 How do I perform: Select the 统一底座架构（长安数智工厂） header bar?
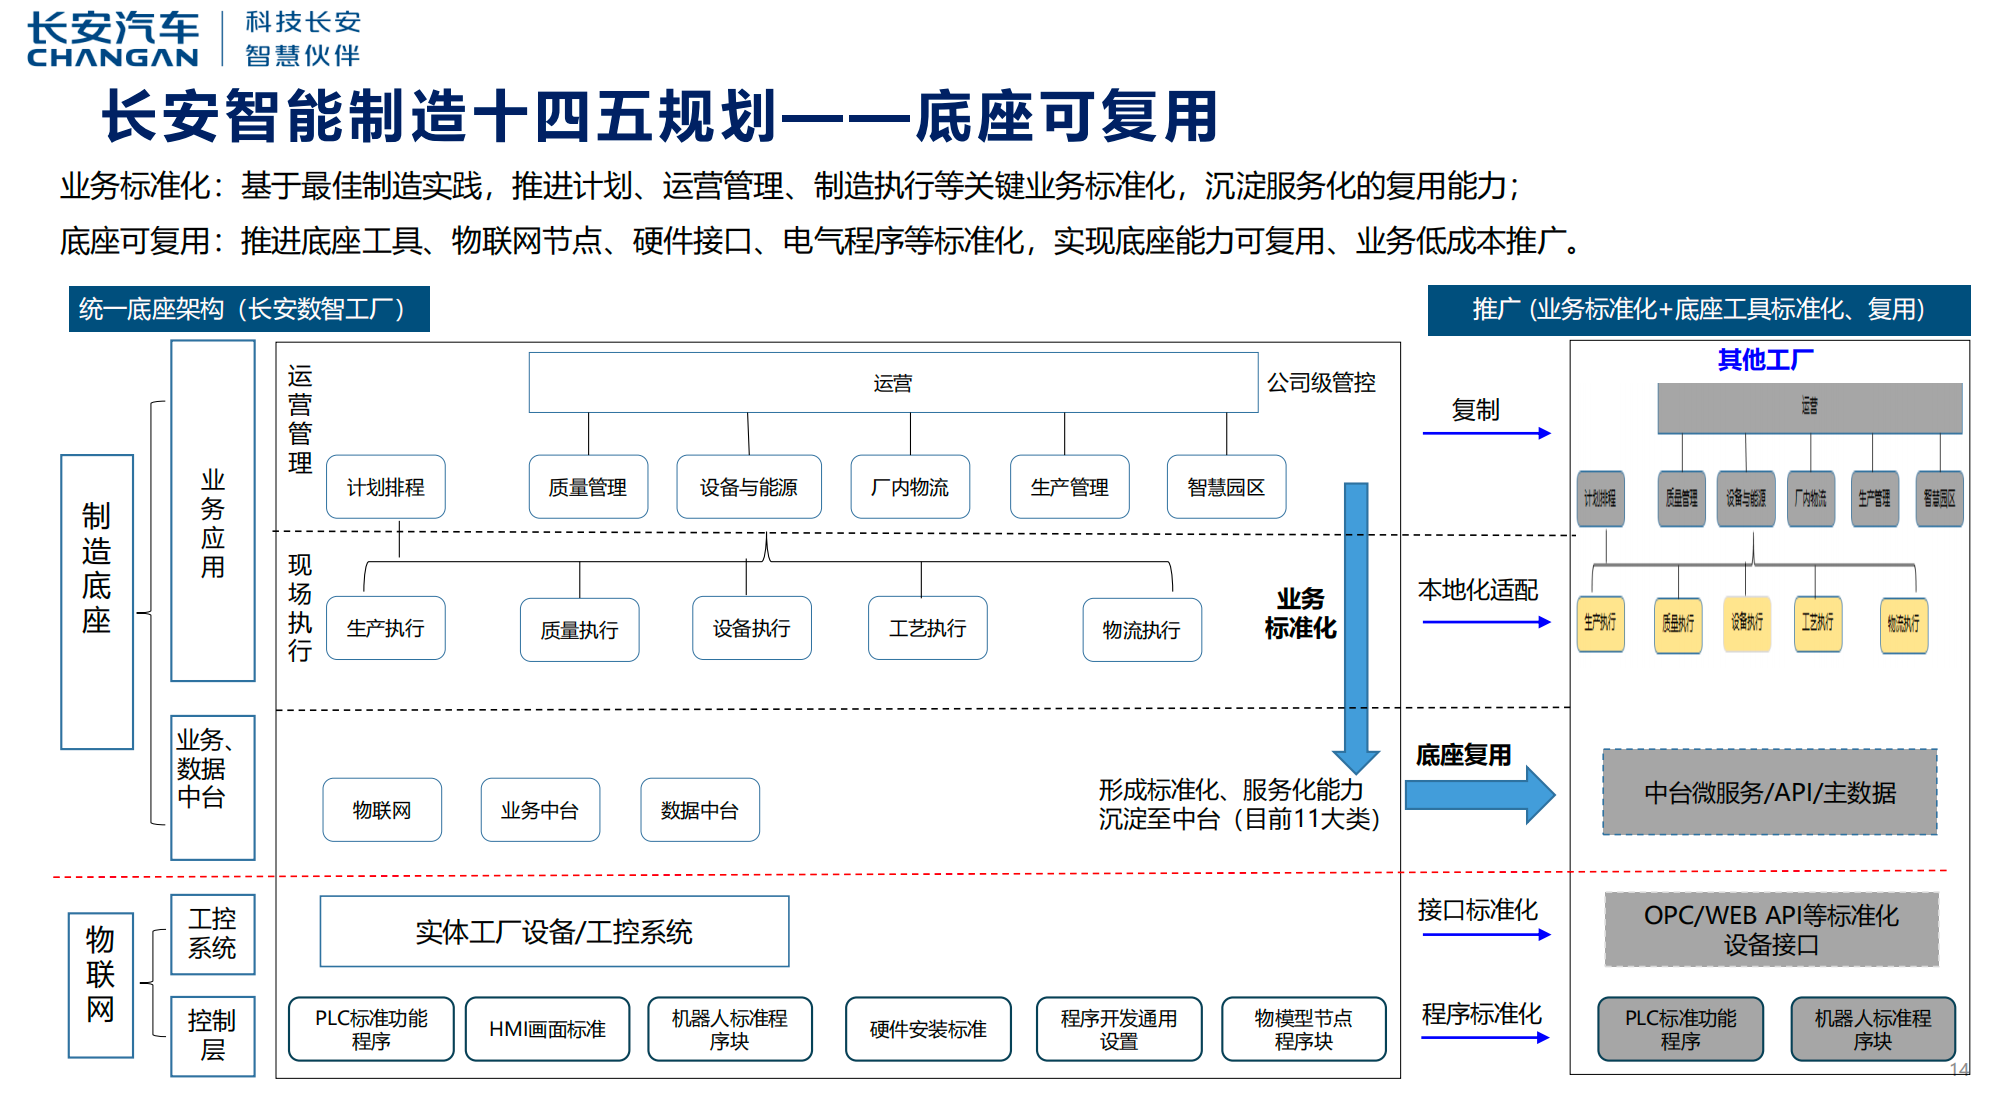click(249, 309)
